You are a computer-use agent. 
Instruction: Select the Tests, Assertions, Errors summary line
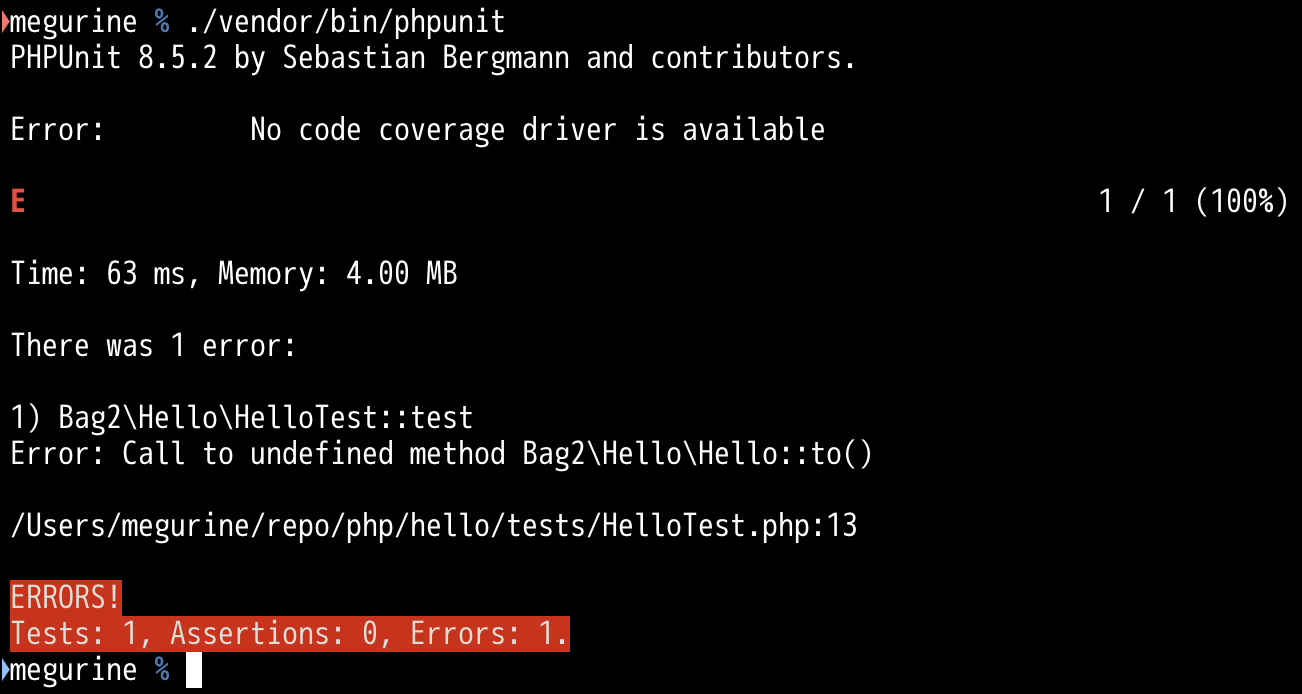coord(290,633)
